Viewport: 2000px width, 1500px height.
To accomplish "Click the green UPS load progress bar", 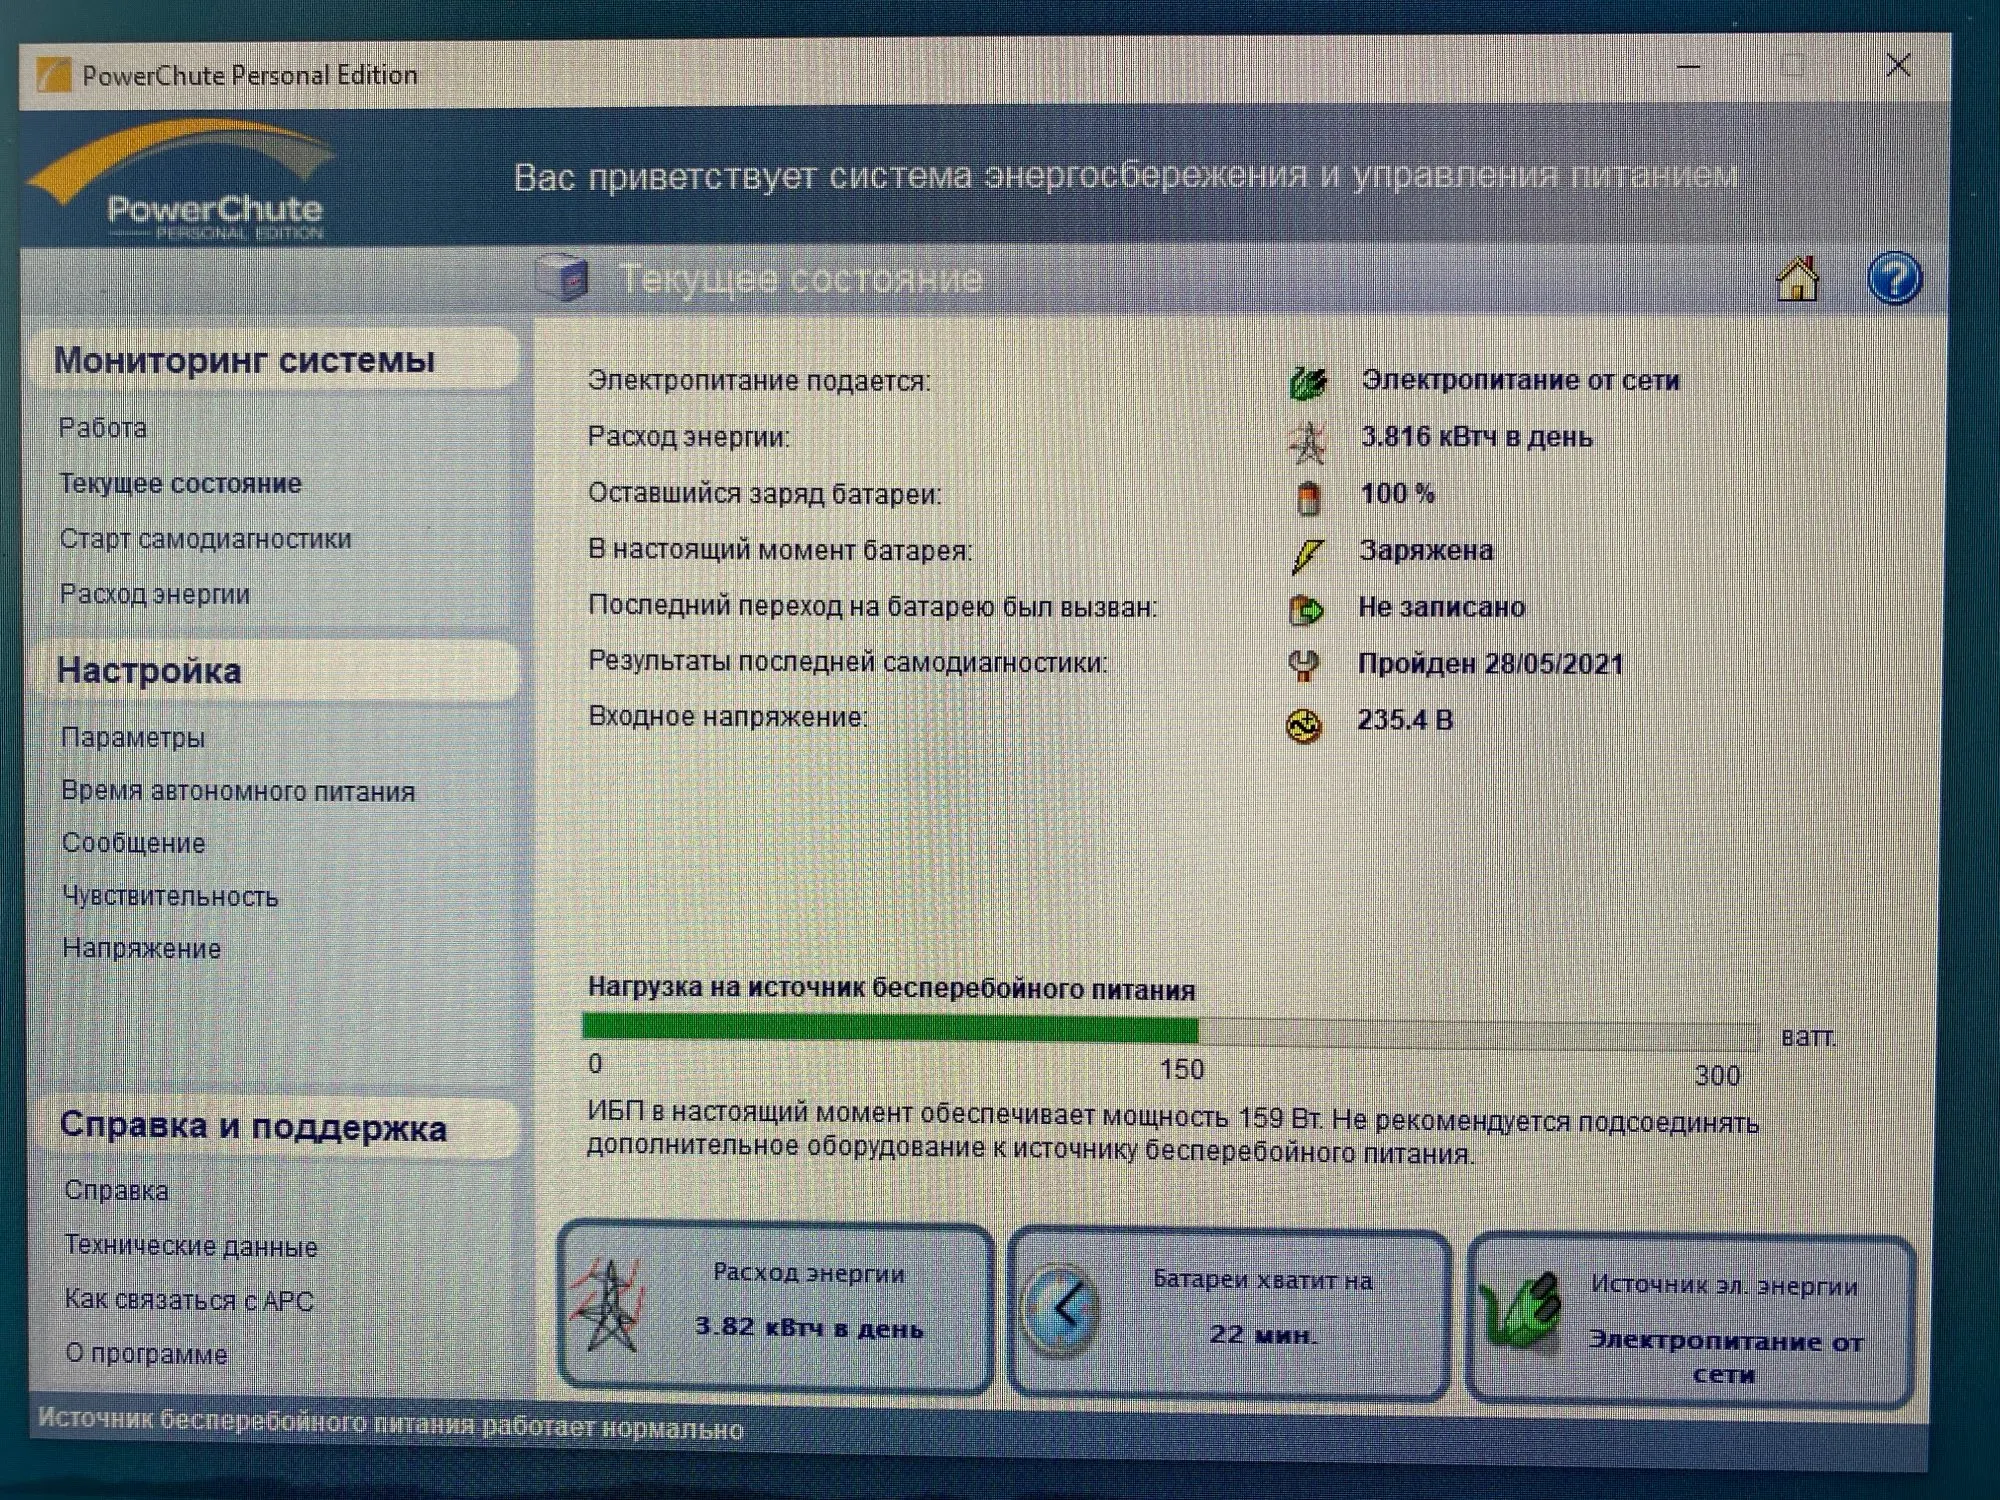I will [890, 1028].
